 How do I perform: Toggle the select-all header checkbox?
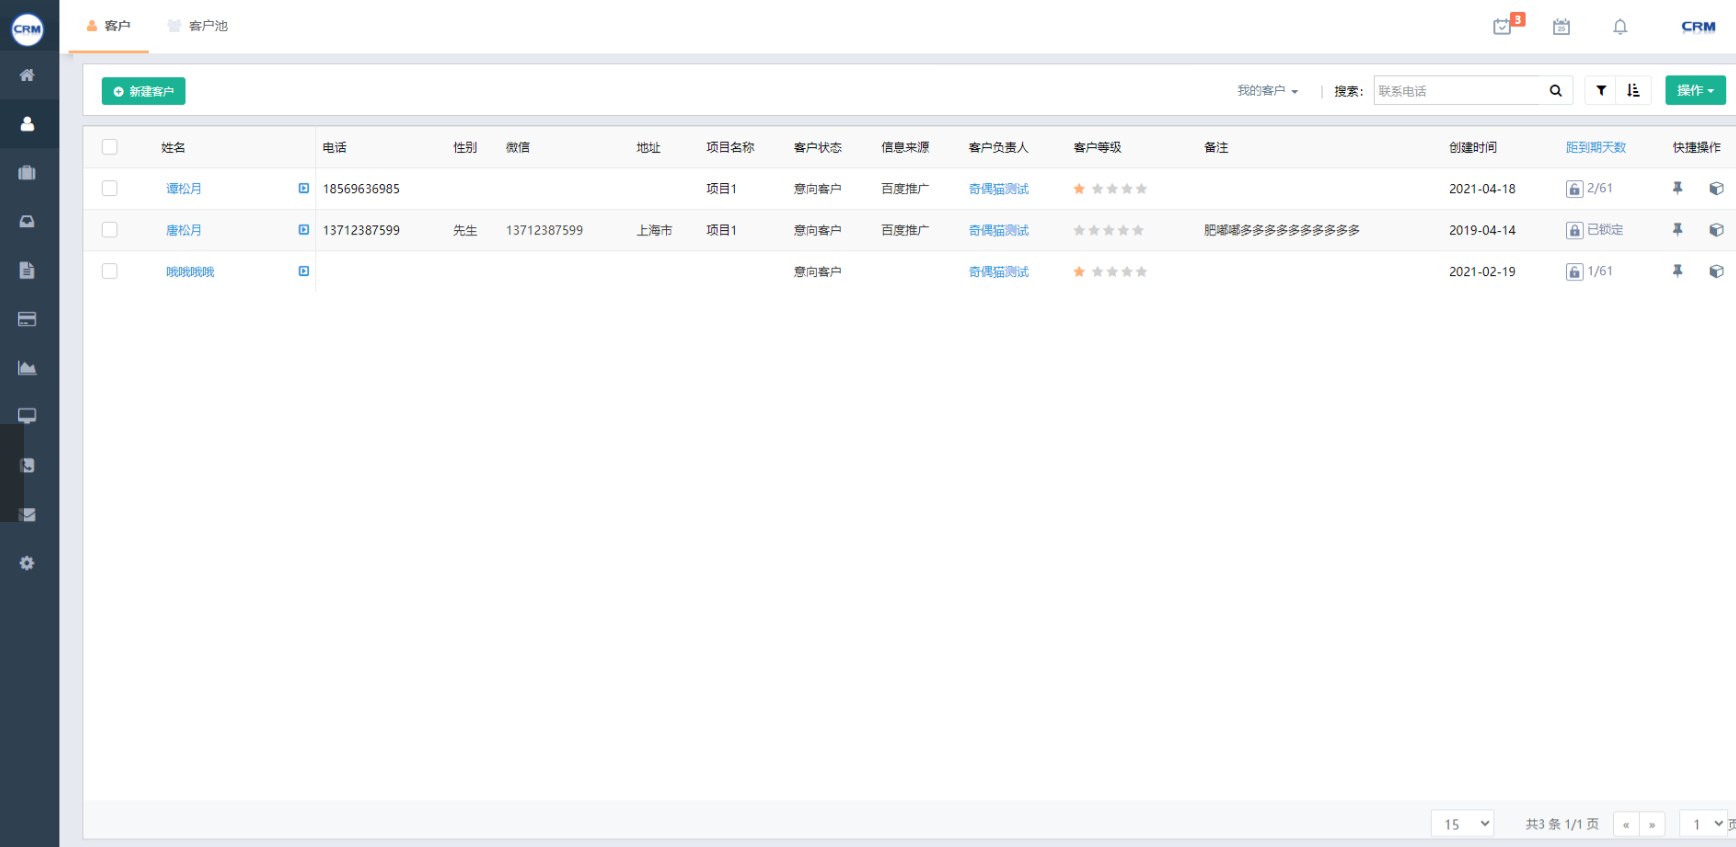110,147
